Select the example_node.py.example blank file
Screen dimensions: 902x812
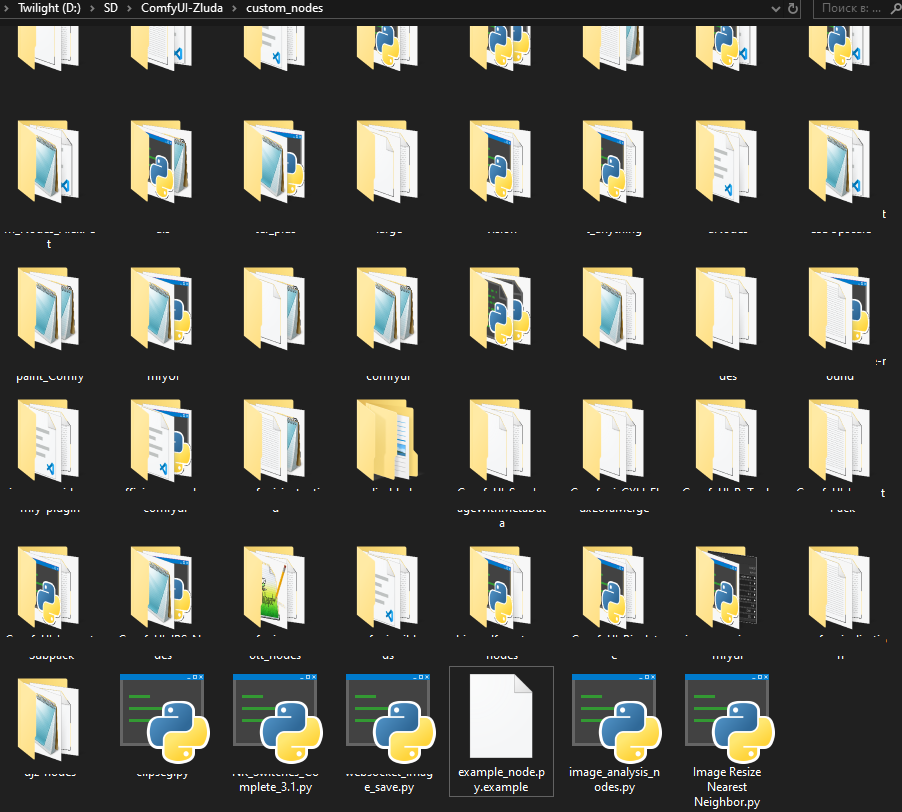pyautogui.click(x=501, y=731)
